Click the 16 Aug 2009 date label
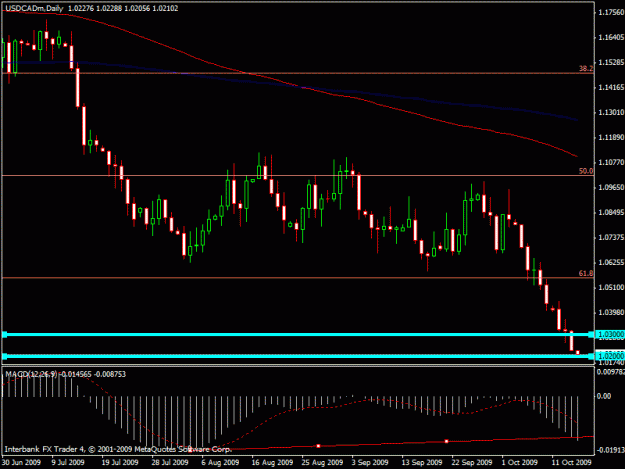Image resolution: width=625 pixels, height=469 pixels. 272,462
